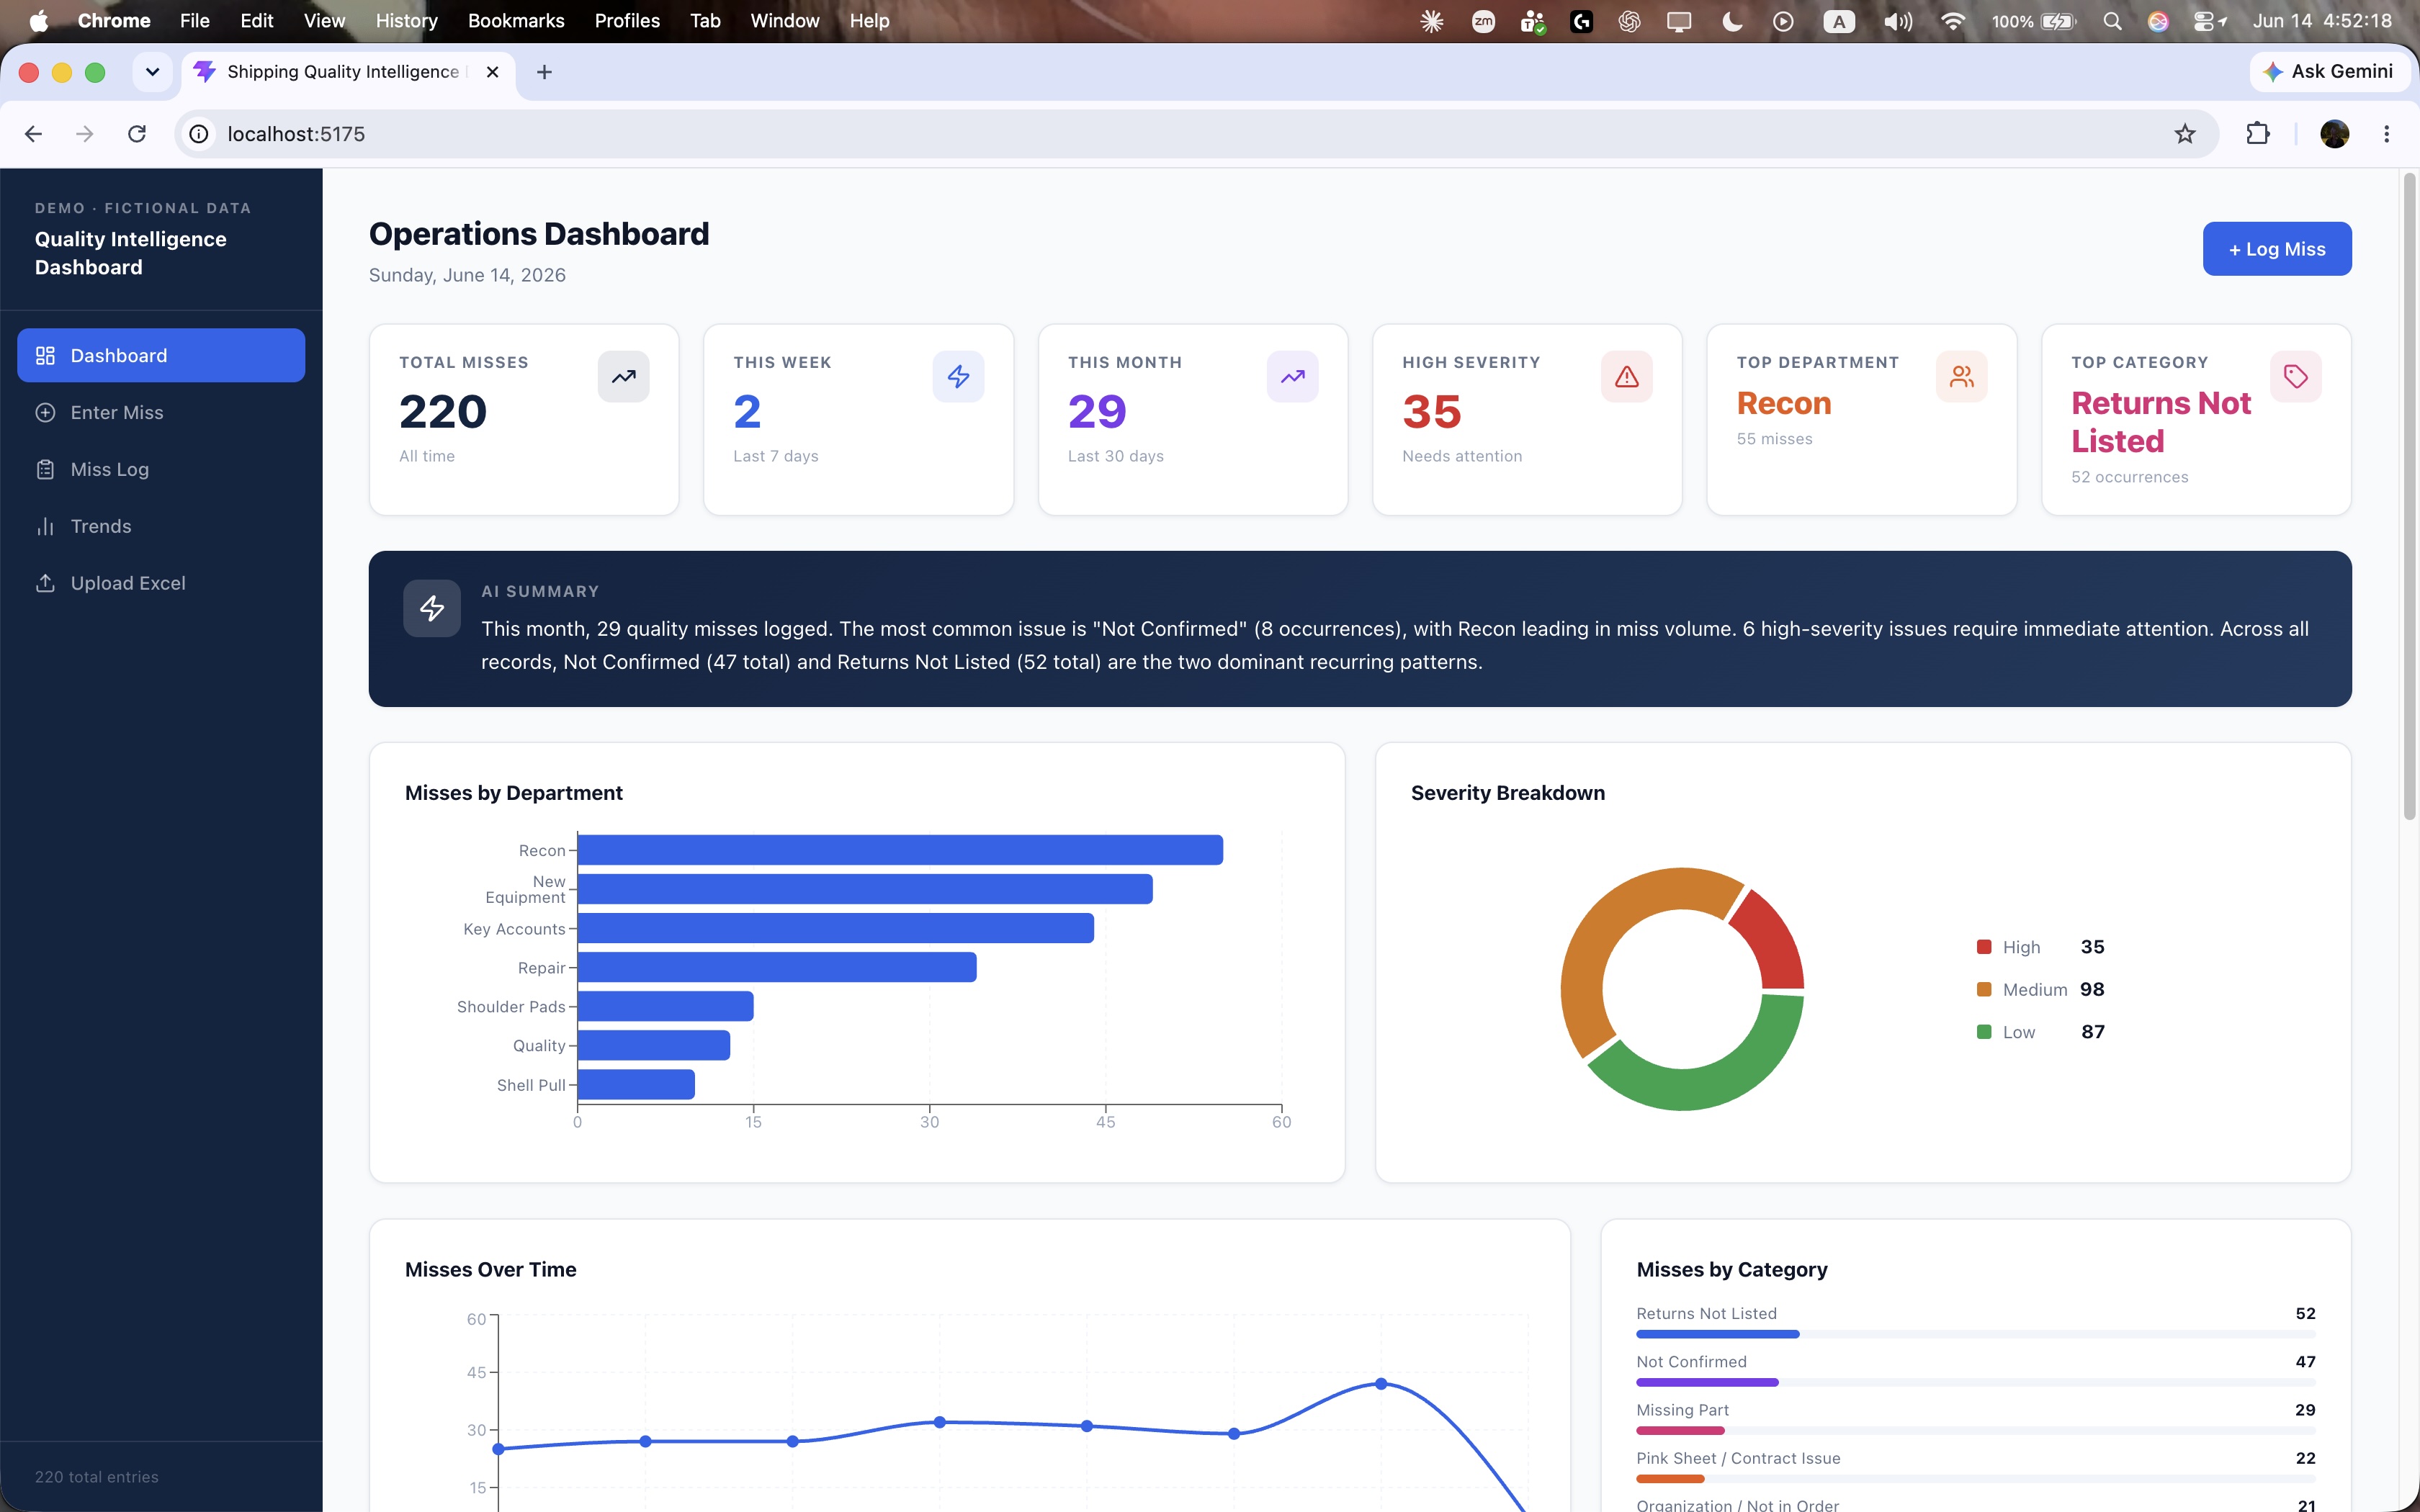The height and width of the screenshot is (1512, 2420).
Task: Bookmark this page with the star icon
Action: coord(2185,134)
